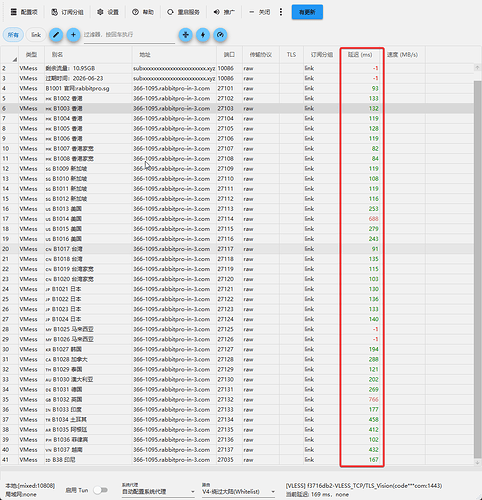The width and height of the screenshot is (482, 500).
Task: Select server B1036 菲律宾
Action: pyautogui.click(x=237, y=440)
